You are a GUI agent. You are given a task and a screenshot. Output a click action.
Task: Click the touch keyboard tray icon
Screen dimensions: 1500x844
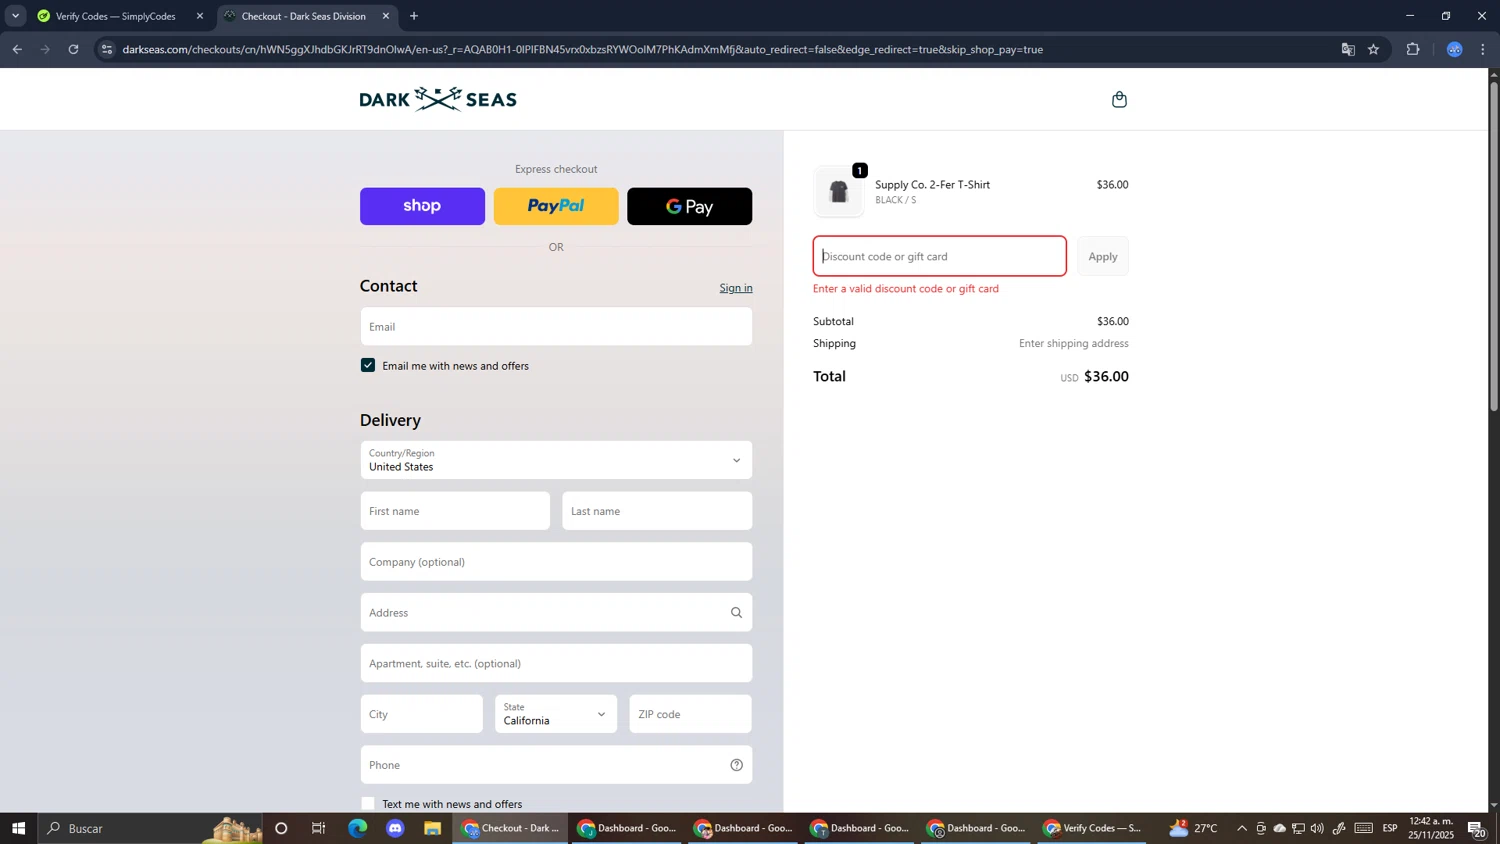point(1364,828)
